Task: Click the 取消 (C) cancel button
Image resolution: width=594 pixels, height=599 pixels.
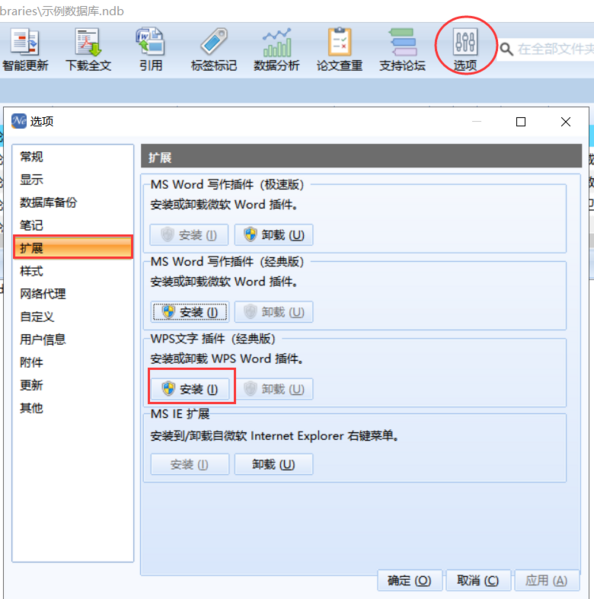Action: click(478, 580)
